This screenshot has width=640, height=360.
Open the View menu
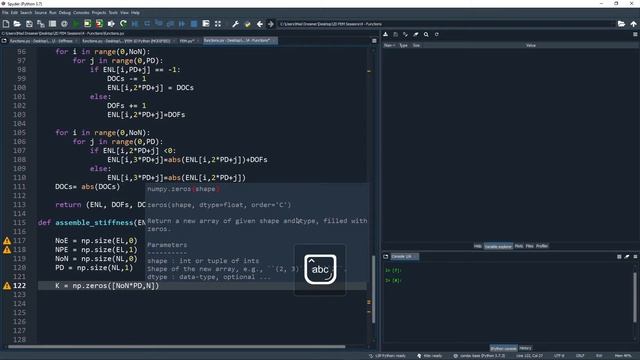tap(124, 13)
